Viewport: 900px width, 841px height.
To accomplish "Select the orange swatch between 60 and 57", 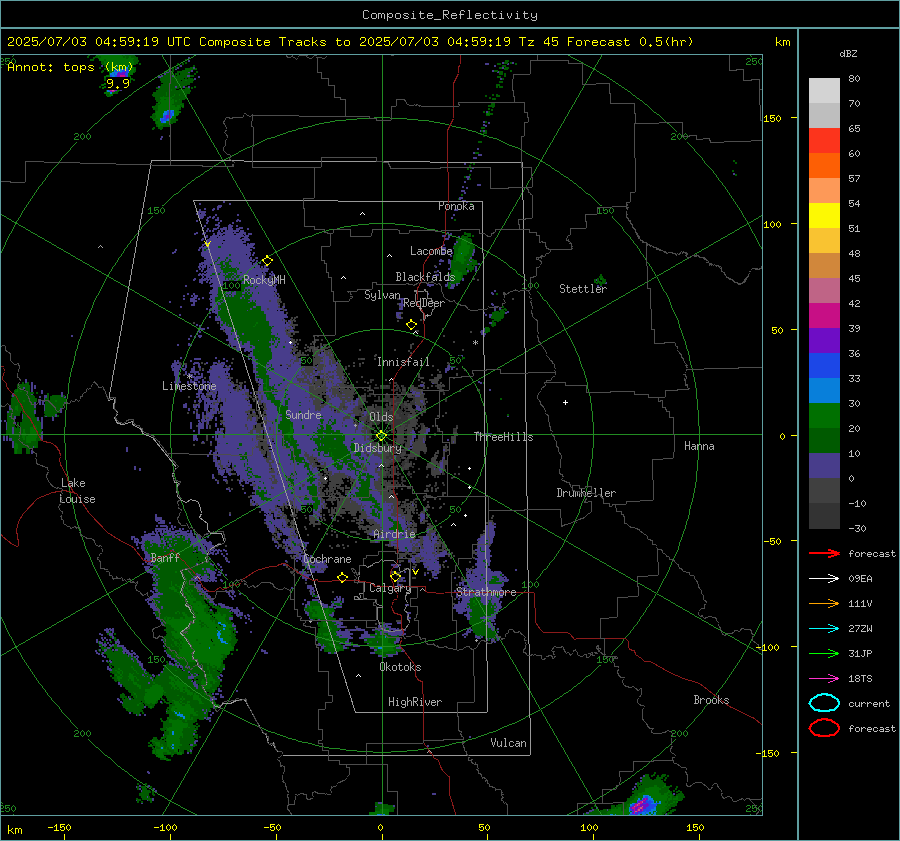I will point(824,166).
